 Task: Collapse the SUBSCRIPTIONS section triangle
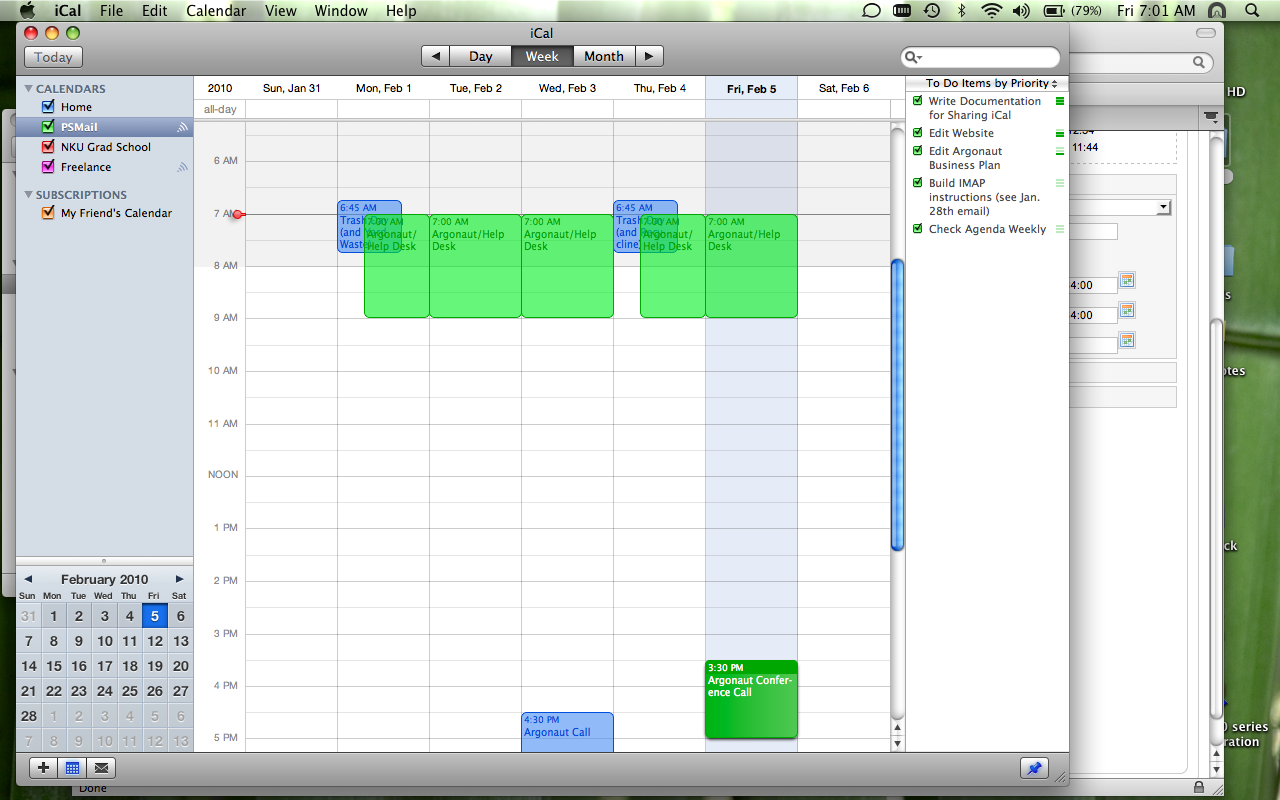pyautogui.click(x=29, y=194)
